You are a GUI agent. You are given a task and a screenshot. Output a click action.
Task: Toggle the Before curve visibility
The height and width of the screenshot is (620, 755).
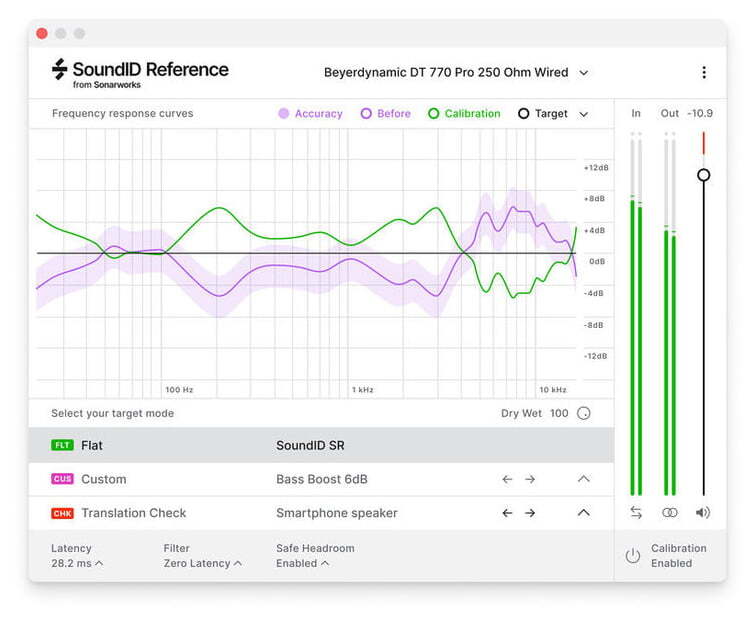386,114
